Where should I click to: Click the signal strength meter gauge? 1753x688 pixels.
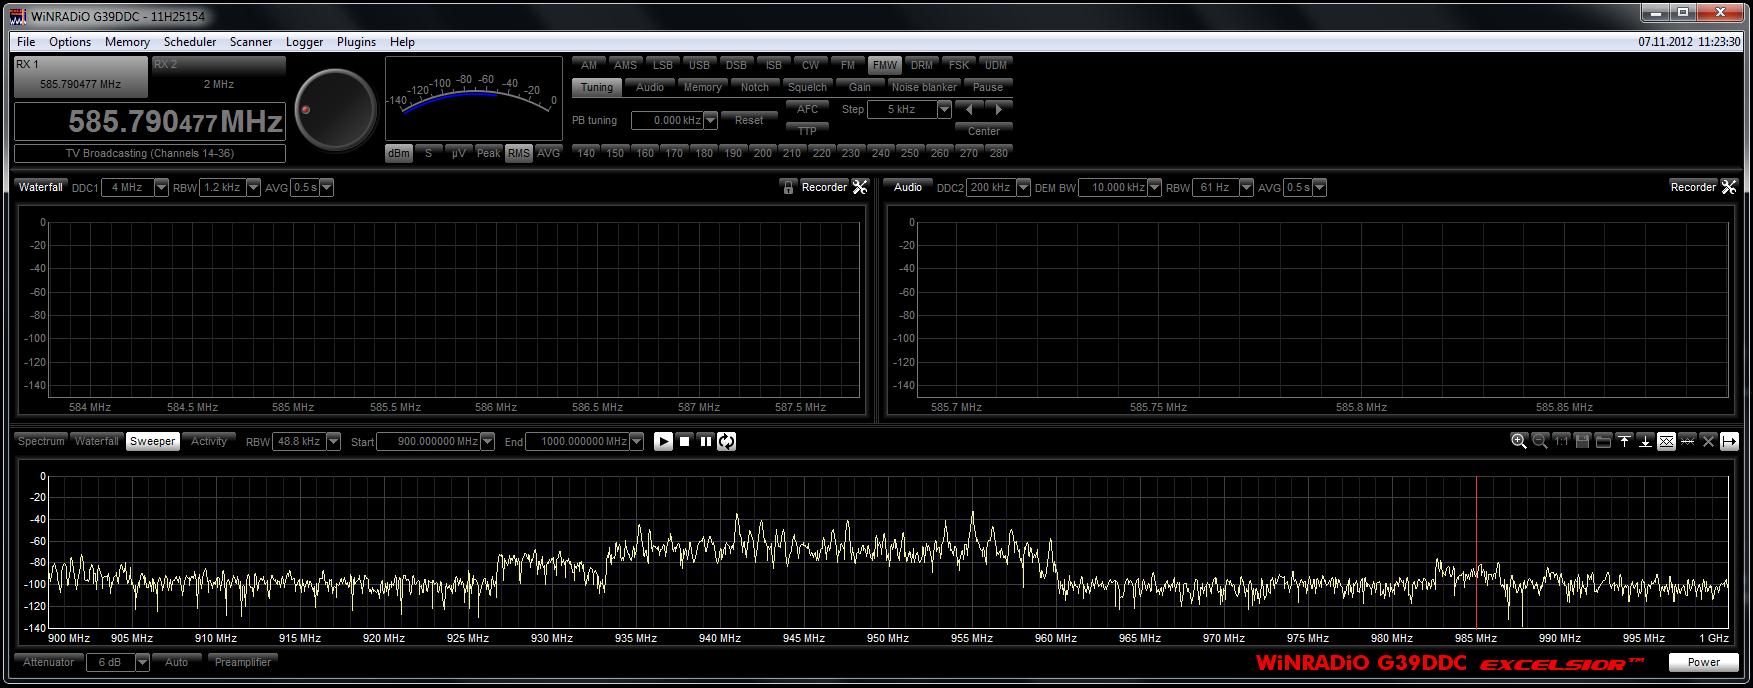tap(474, 98)
